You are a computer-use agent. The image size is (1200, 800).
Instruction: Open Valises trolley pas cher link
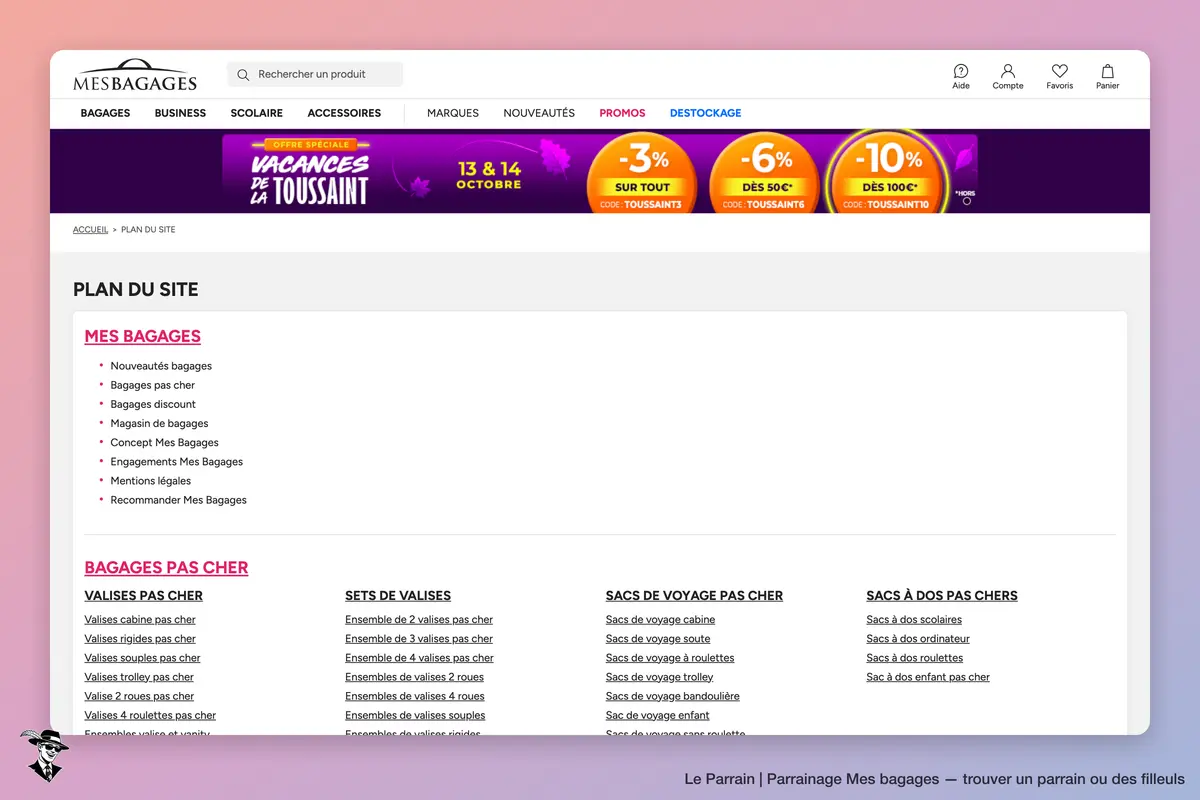(x=139, y=677)
